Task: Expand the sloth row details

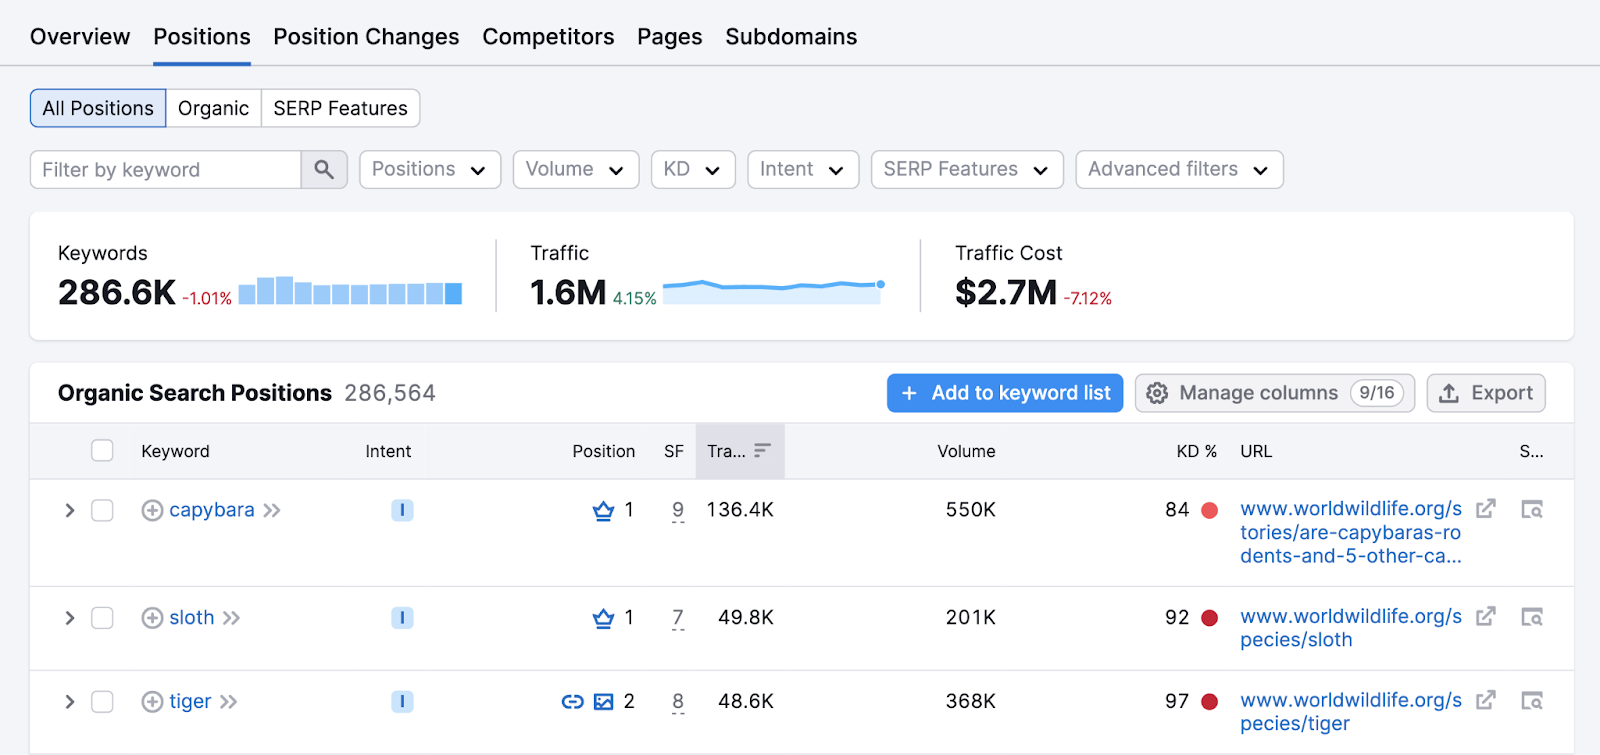Action: coord(69,618)
